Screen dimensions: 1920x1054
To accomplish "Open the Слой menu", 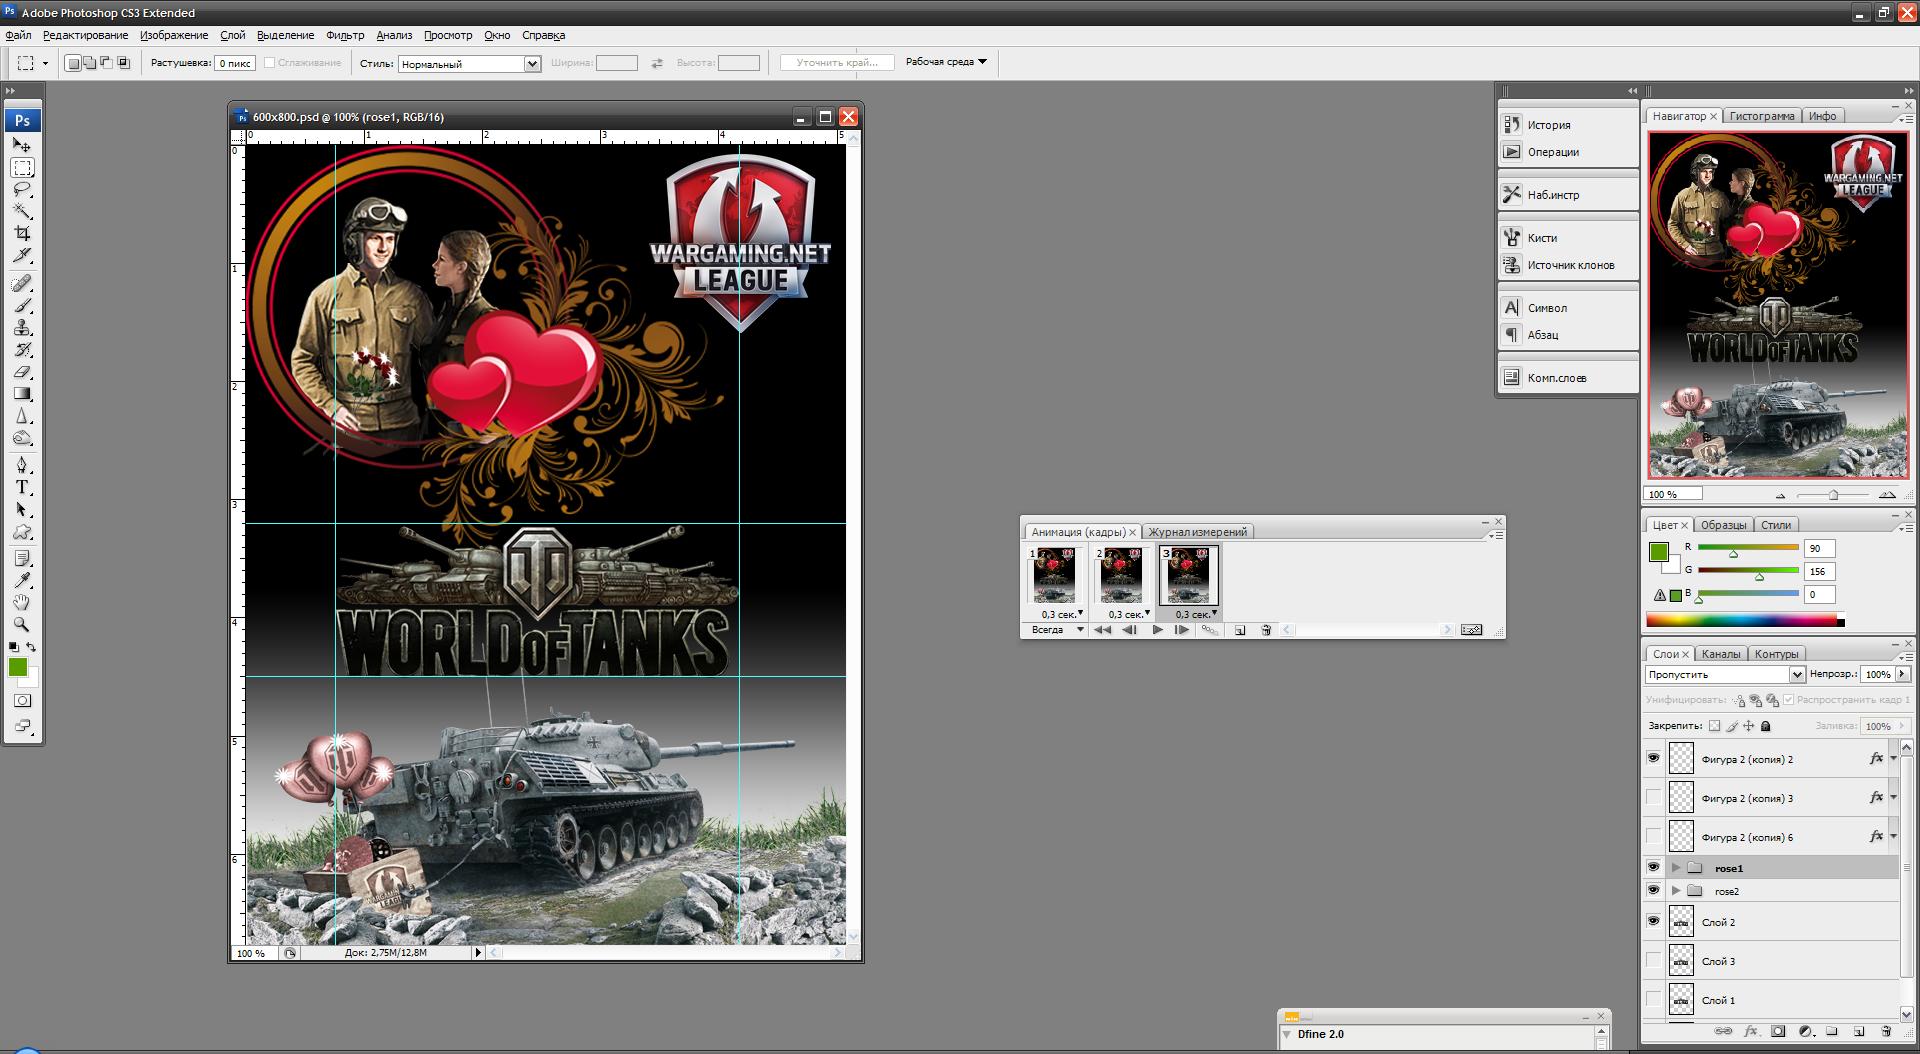I will [x=232, y=35].
